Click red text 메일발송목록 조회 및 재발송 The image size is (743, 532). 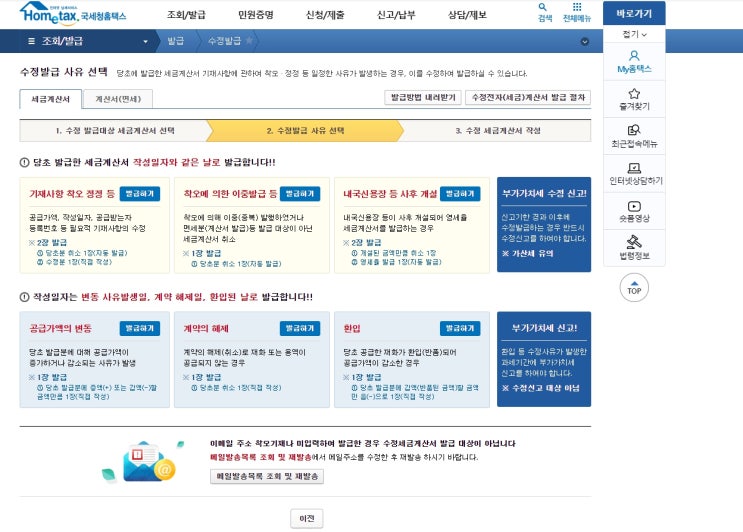tap(261, 457)
